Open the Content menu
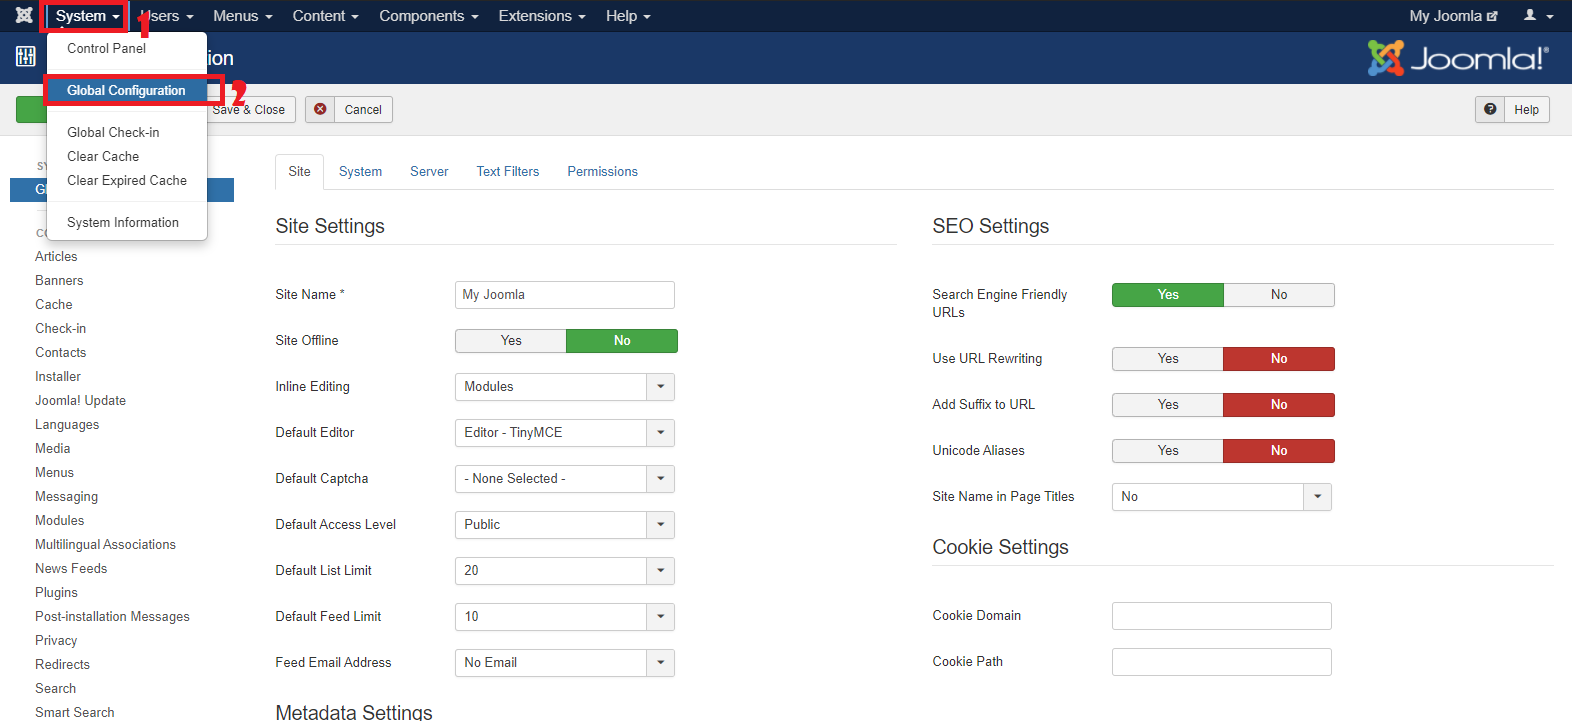The width and height of the screenshot is (1572, 721). tap(326, 16)
